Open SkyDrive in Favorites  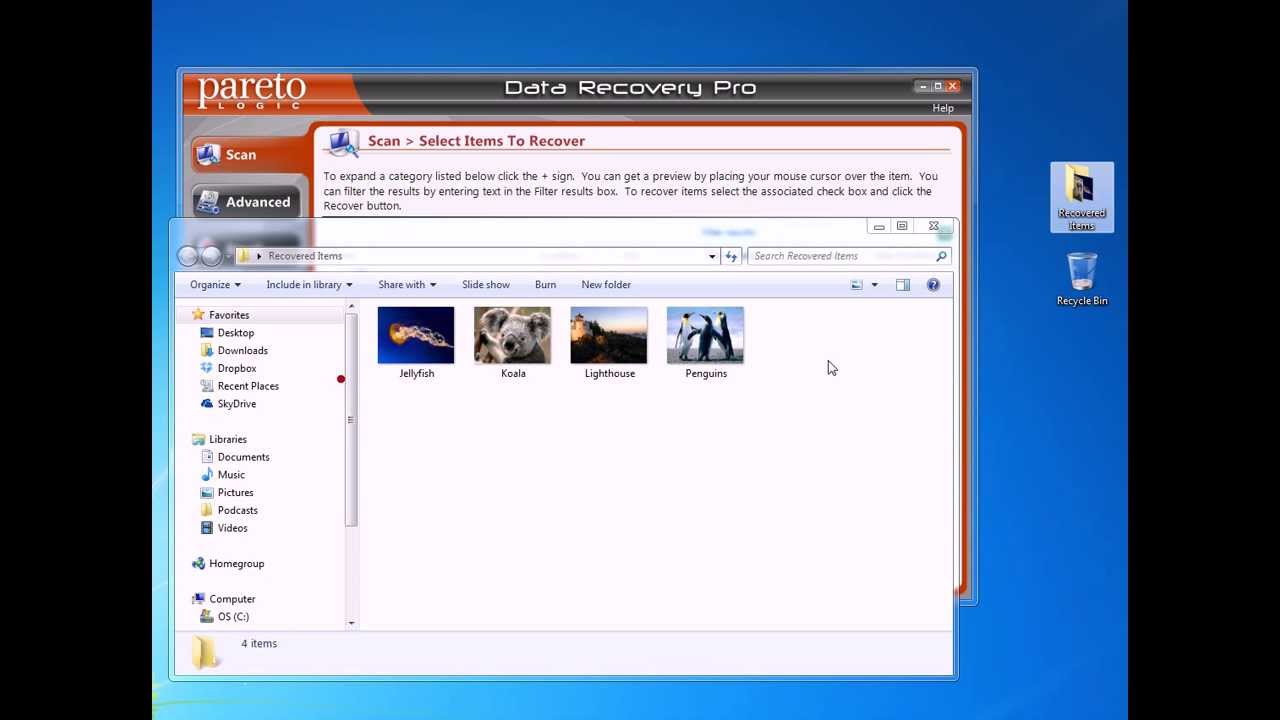coord(237,404)
